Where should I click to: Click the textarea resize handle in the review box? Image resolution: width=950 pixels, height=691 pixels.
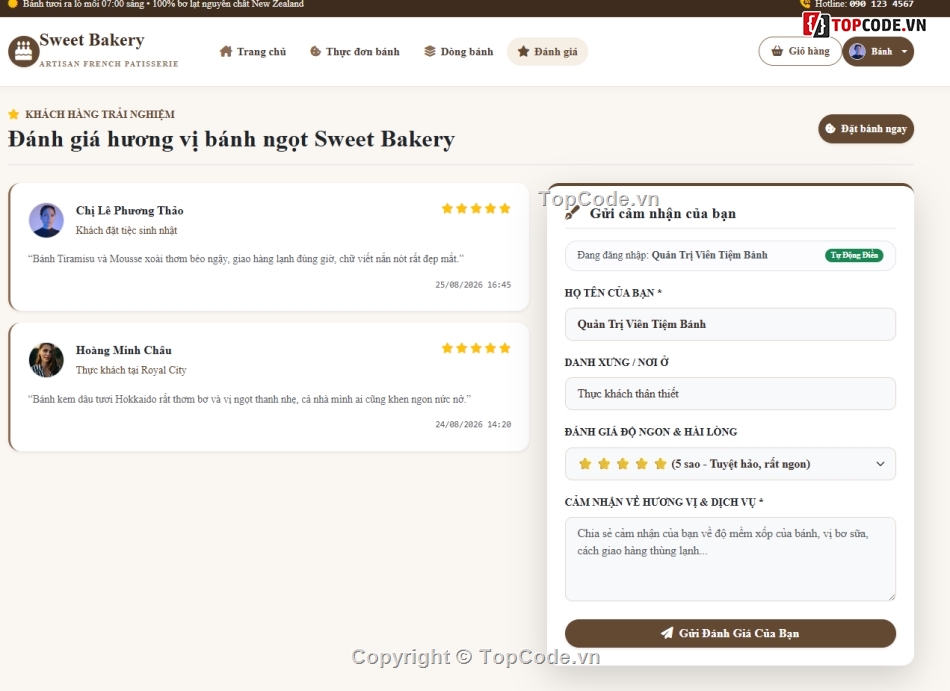point(891,597)
